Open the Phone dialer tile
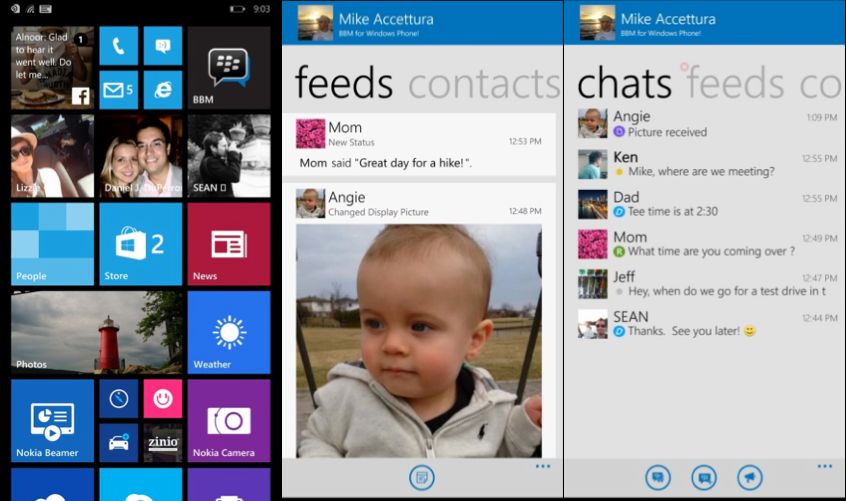 click(x=119, y=46)
